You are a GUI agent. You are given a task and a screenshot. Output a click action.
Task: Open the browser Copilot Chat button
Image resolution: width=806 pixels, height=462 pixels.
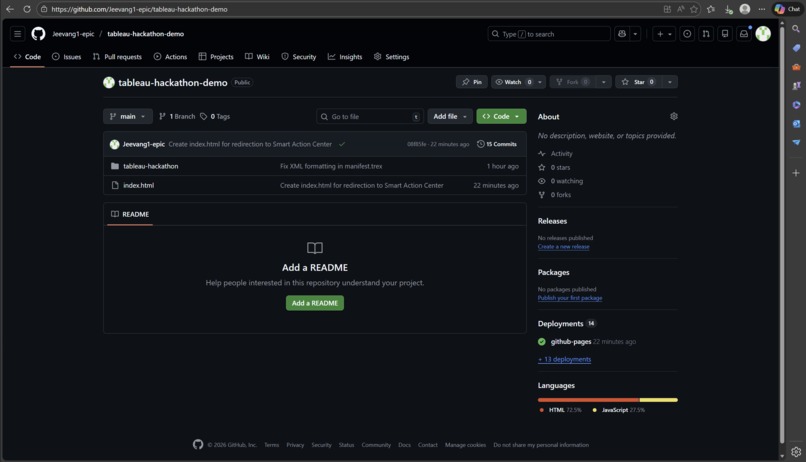click(787, 9)
